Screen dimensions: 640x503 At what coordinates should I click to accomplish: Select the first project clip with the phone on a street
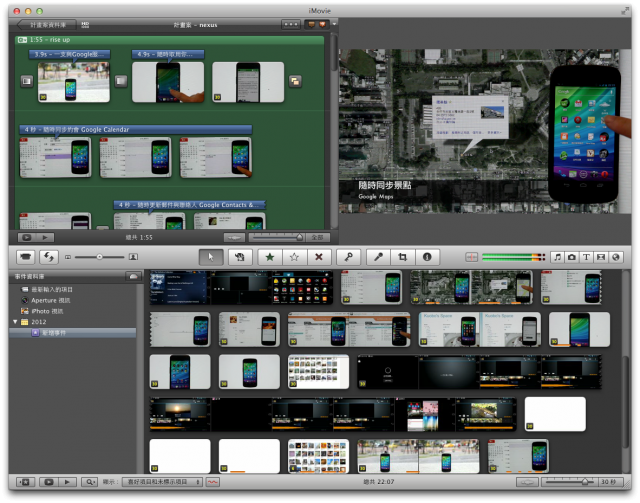pos(74,82)
